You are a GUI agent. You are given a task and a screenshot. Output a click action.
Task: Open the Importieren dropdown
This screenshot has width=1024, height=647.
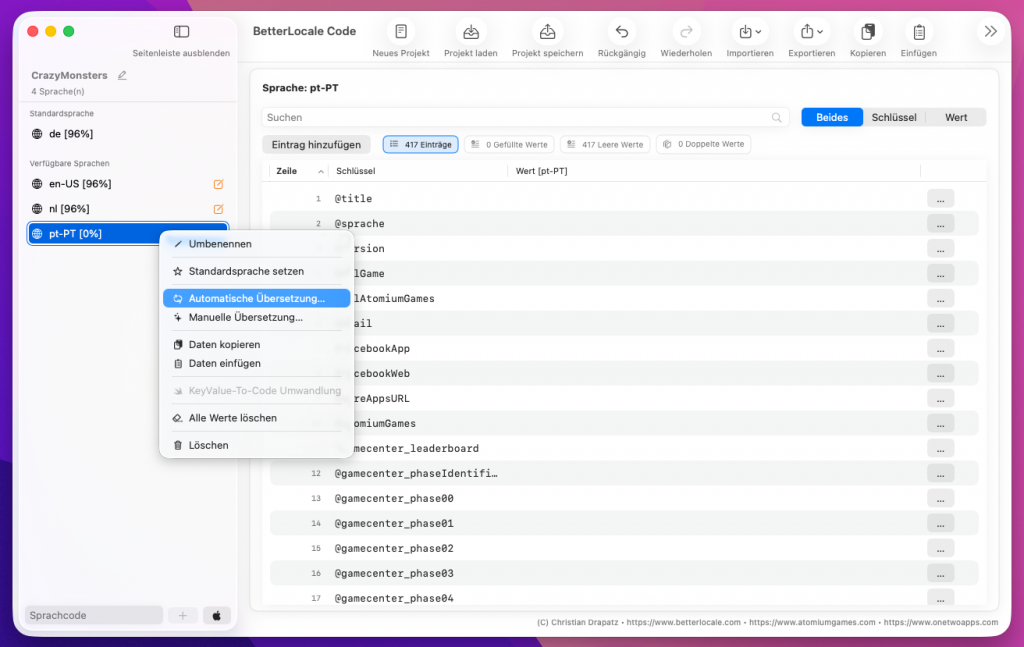(x=748, y=32)
